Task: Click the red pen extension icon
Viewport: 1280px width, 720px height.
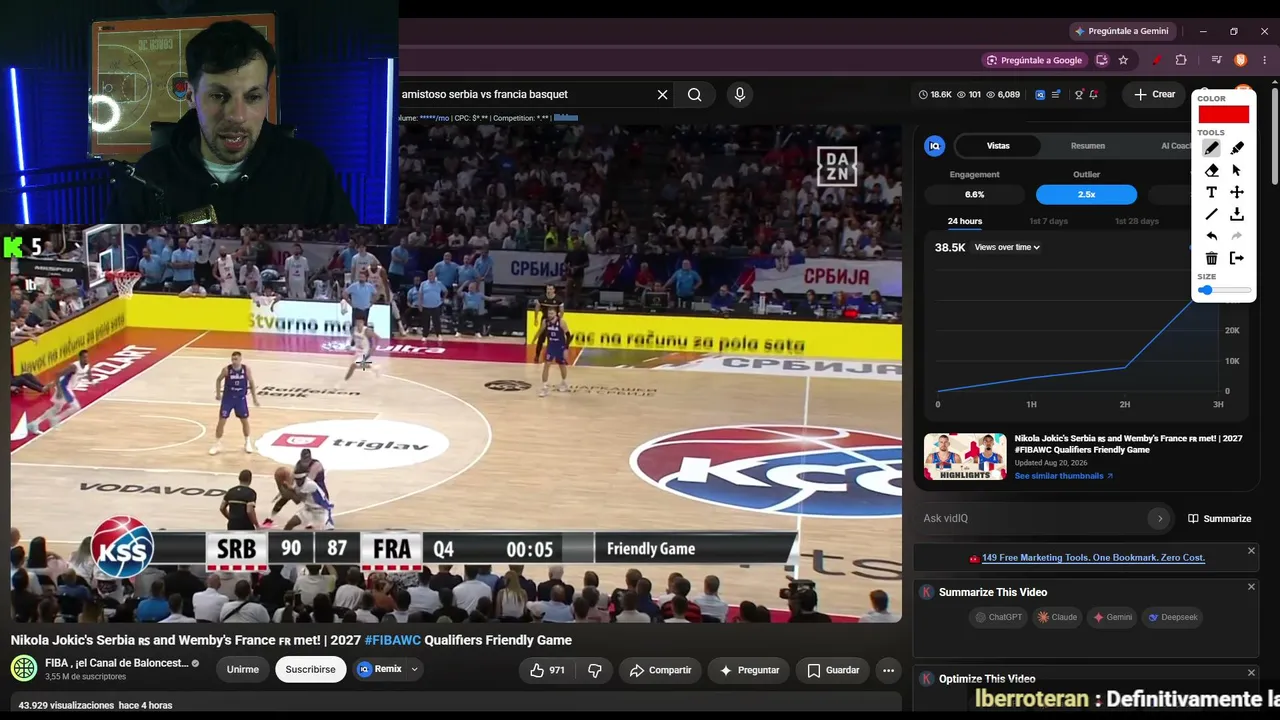Action: [x=1156, y=60]
